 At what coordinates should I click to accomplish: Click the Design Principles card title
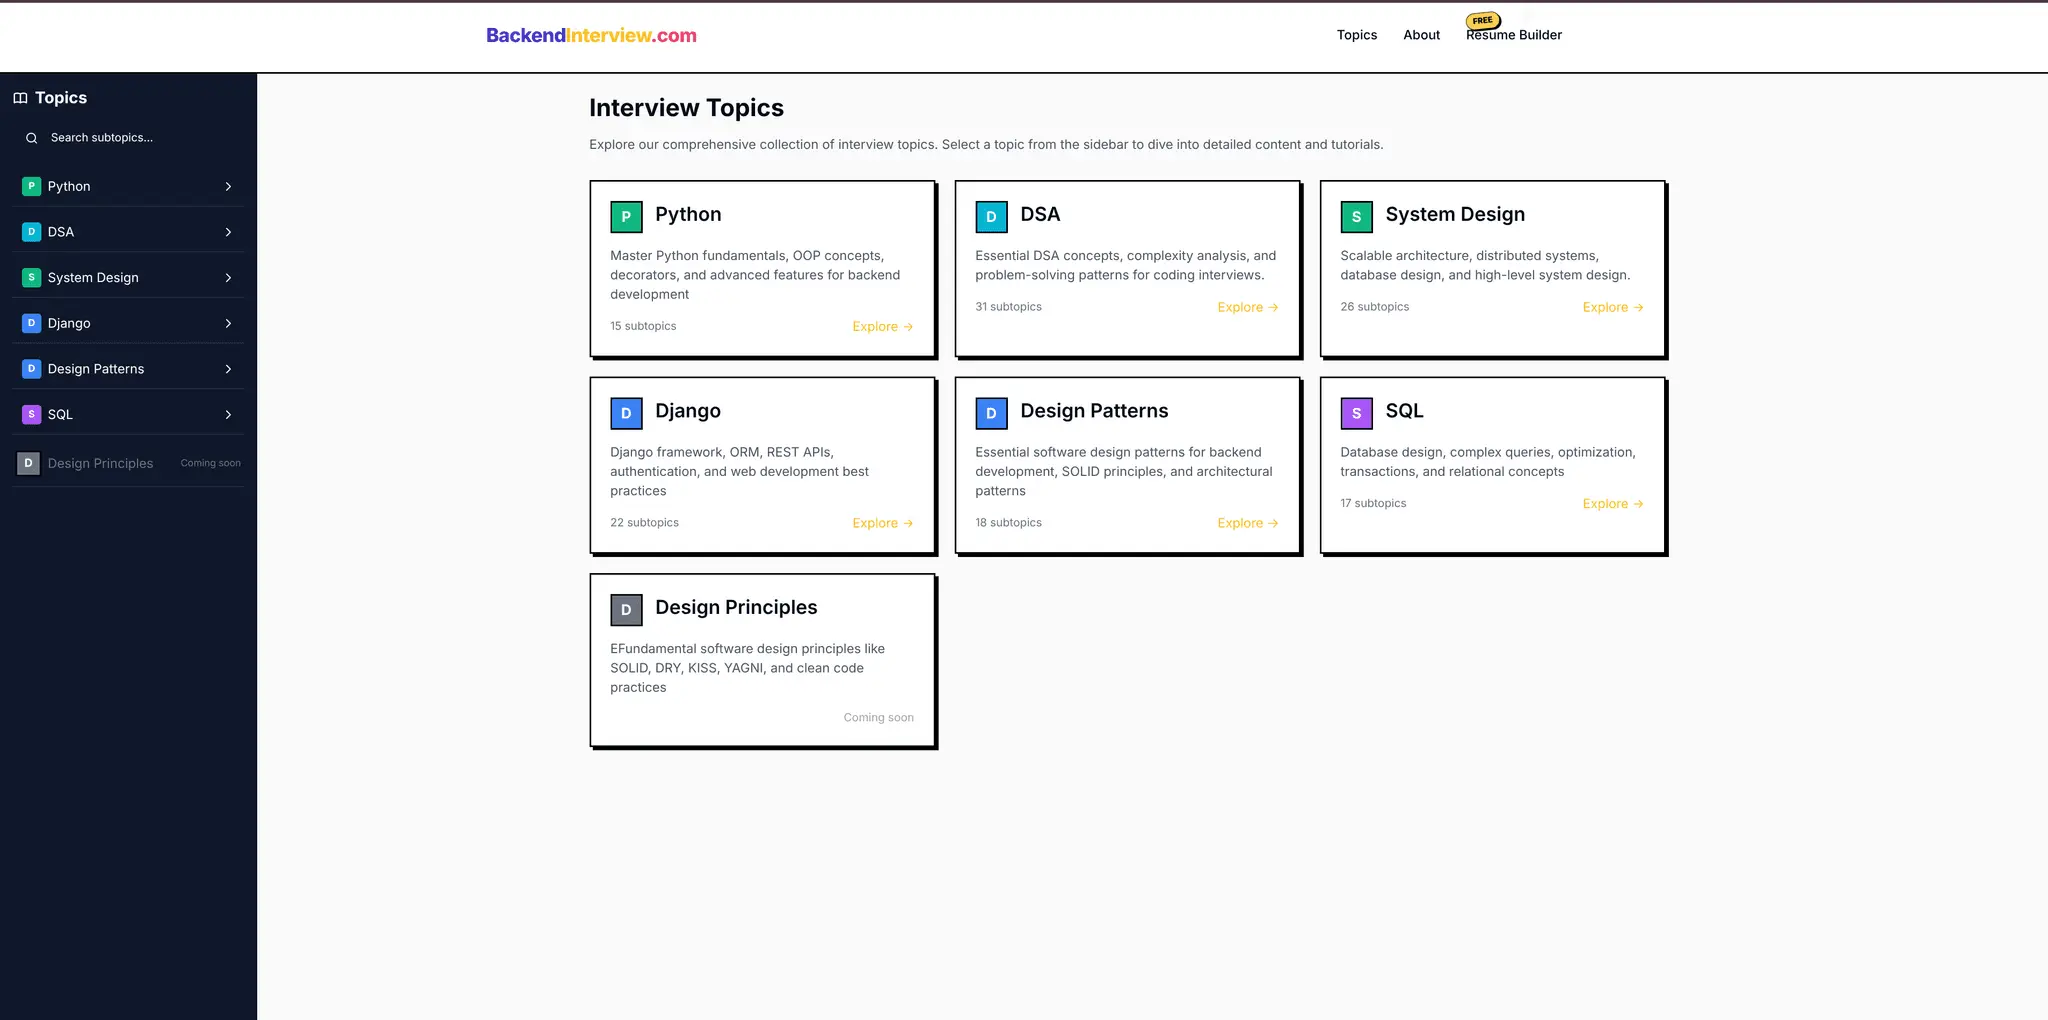(736, 607)
